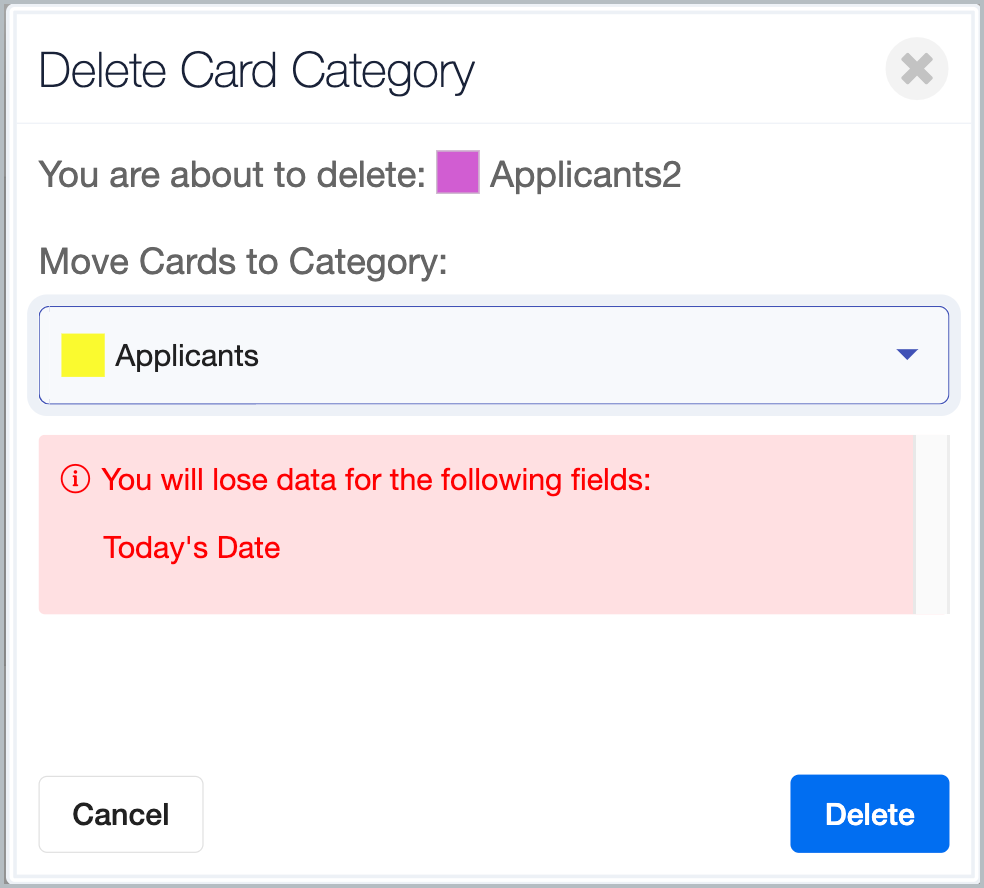
Task: Click the warning panel's scrollbar track
Action: pos(932,525)
